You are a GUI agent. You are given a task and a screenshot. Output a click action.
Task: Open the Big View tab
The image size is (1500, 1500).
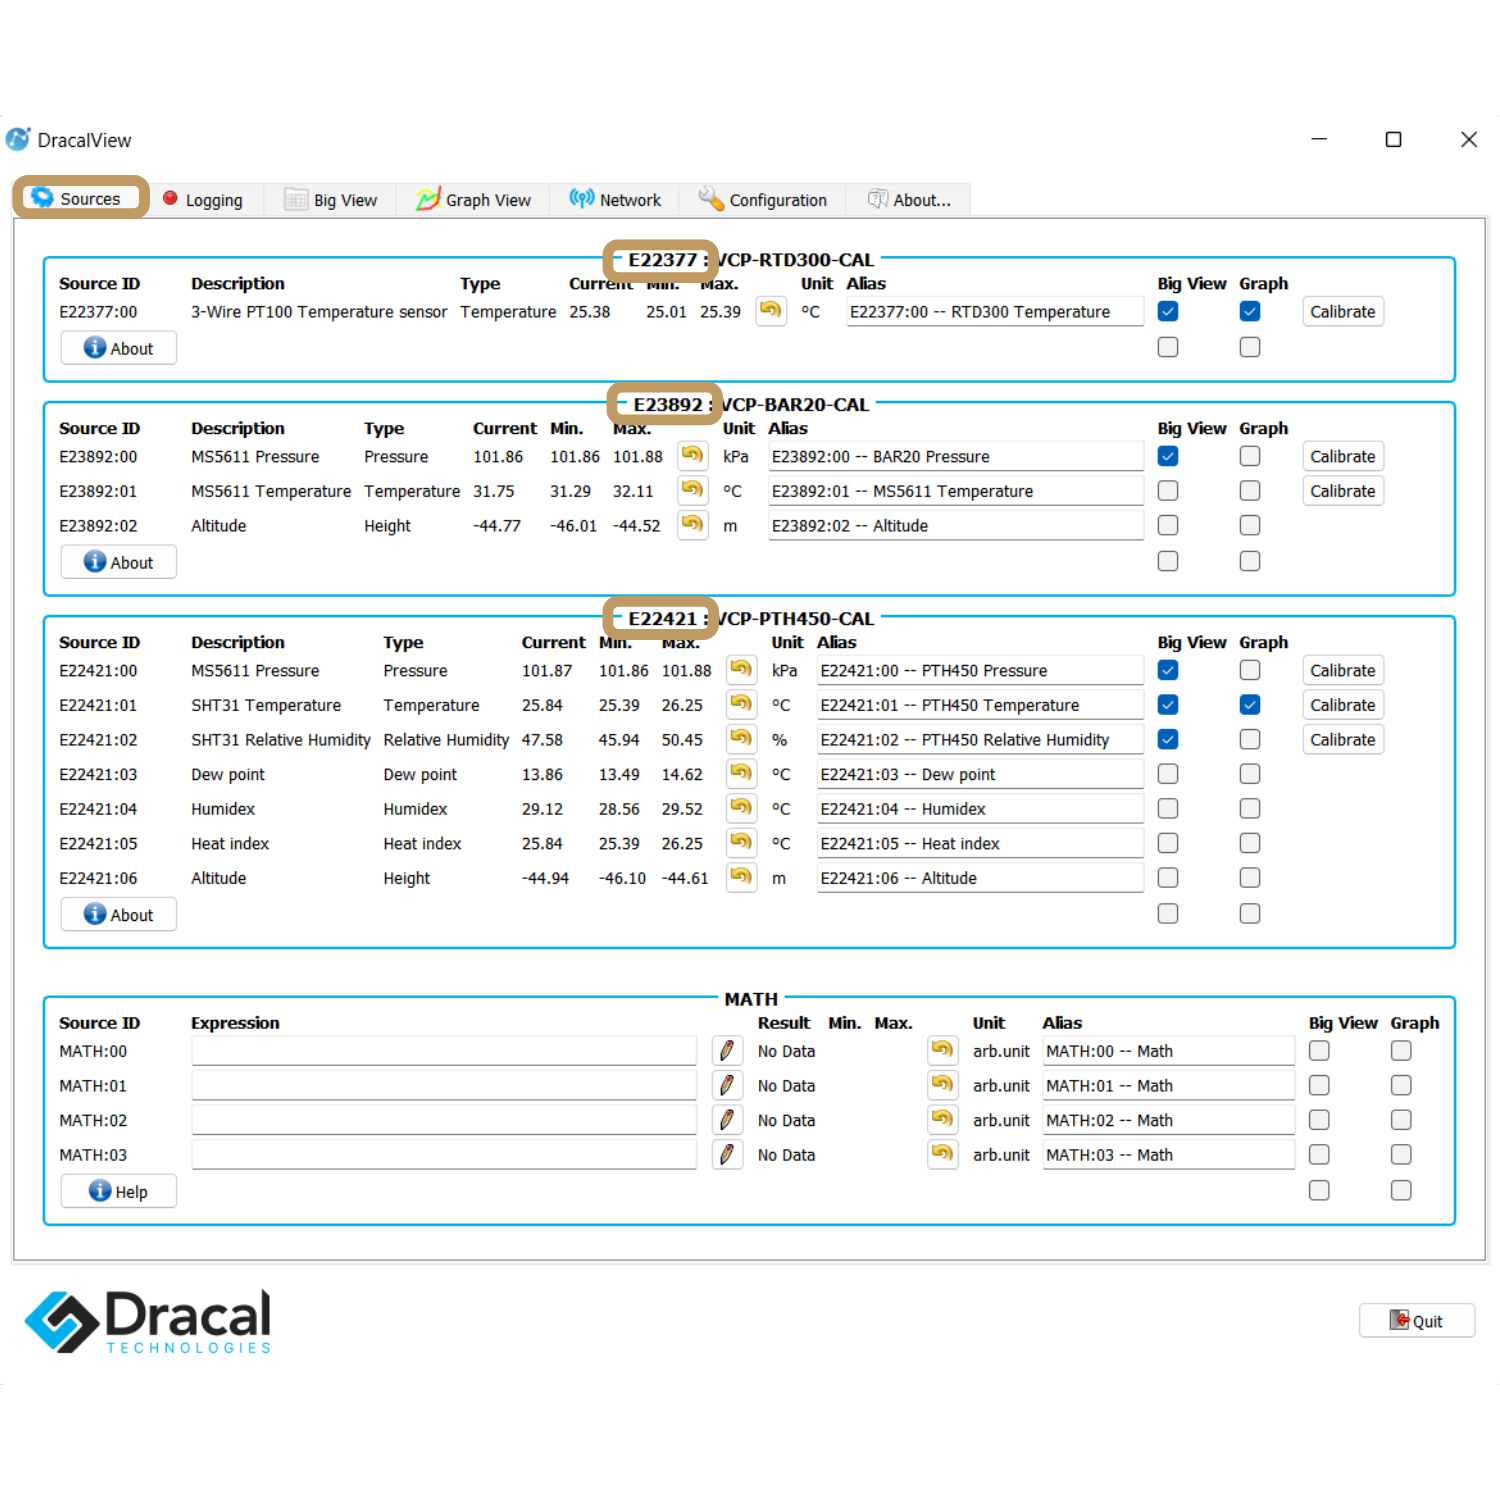[x=331, y=200]
